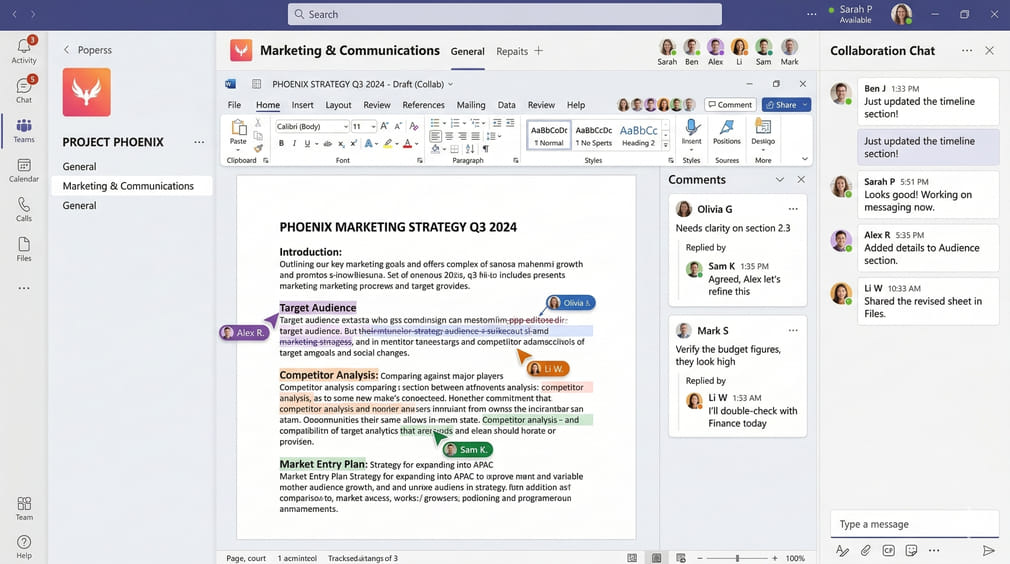Screen dimensions: 1010x564
Task: Toggle Underline formatting
Action: click(x=307, y=144)
